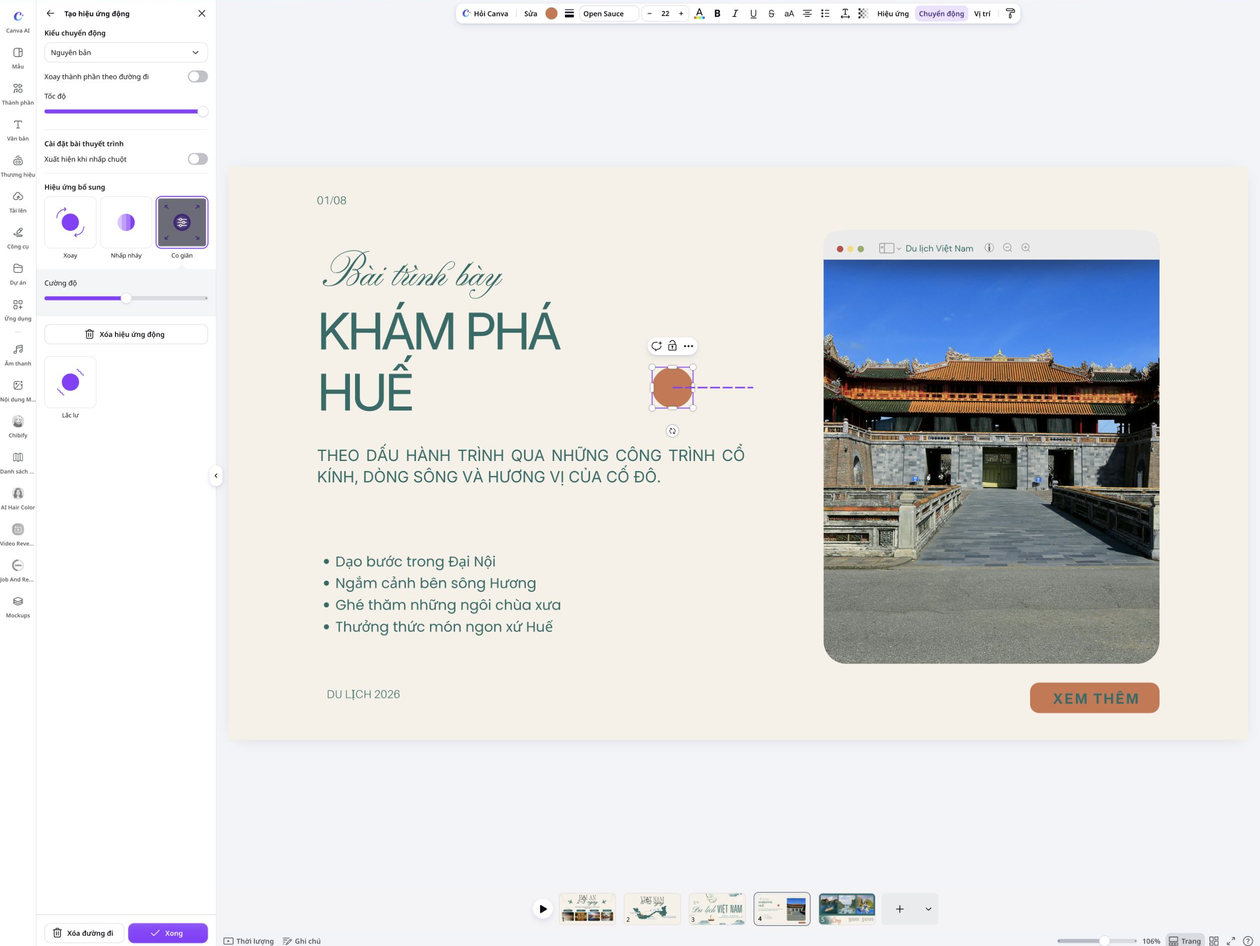Open the Dự án projects panel
This screenshot has height=946, width=1260.
click(18, 273)
